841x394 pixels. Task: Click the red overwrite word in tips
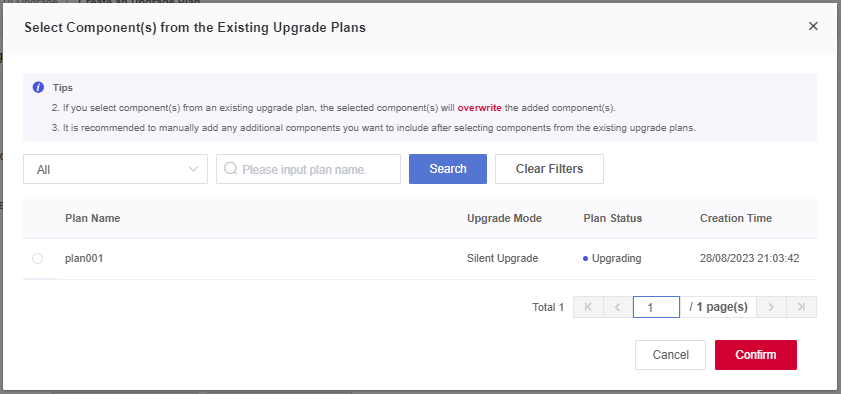[x=479, y=108]
